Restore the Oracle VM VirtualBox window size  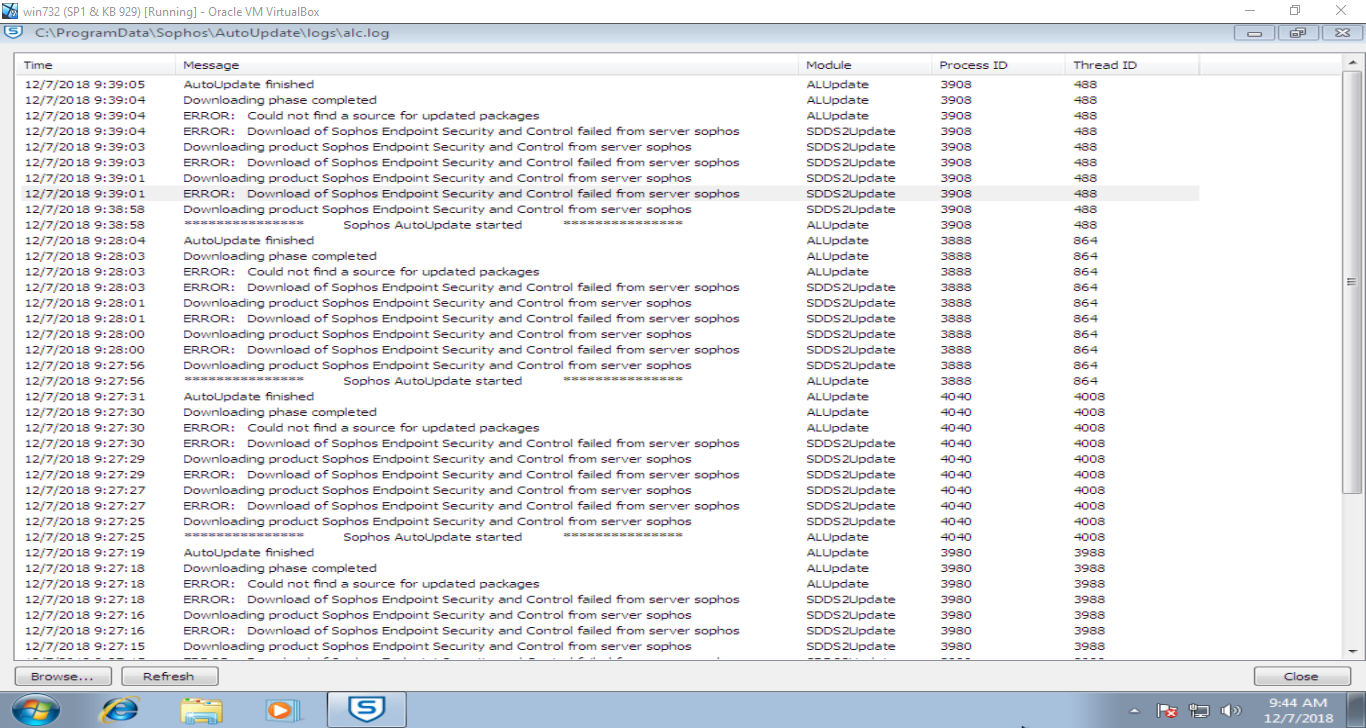pyautogui.click(x=1295, y=10)
